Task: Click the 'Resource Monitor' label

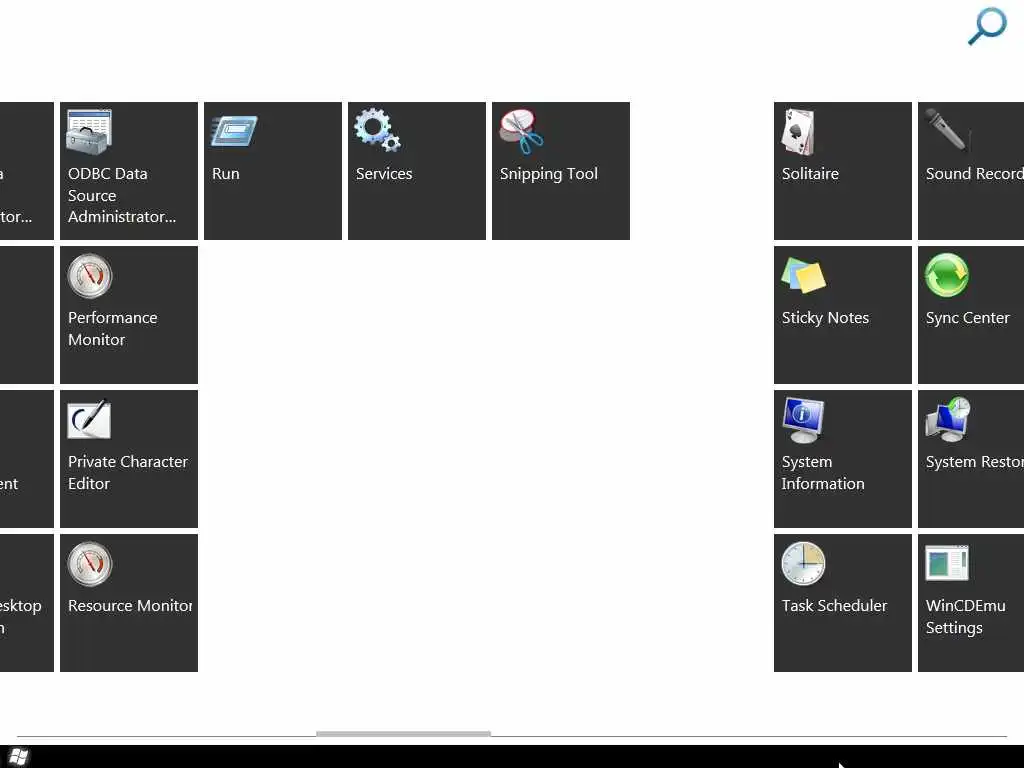Action: [x=130, y=605]
